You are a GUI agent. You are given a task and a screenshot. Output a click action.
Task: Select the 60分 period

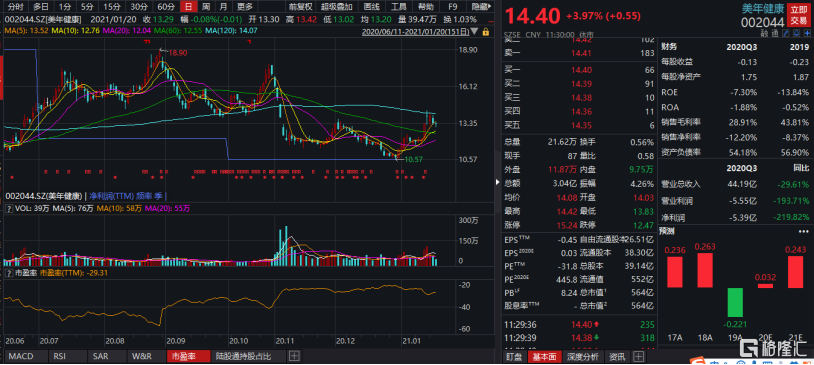point(166,6)
